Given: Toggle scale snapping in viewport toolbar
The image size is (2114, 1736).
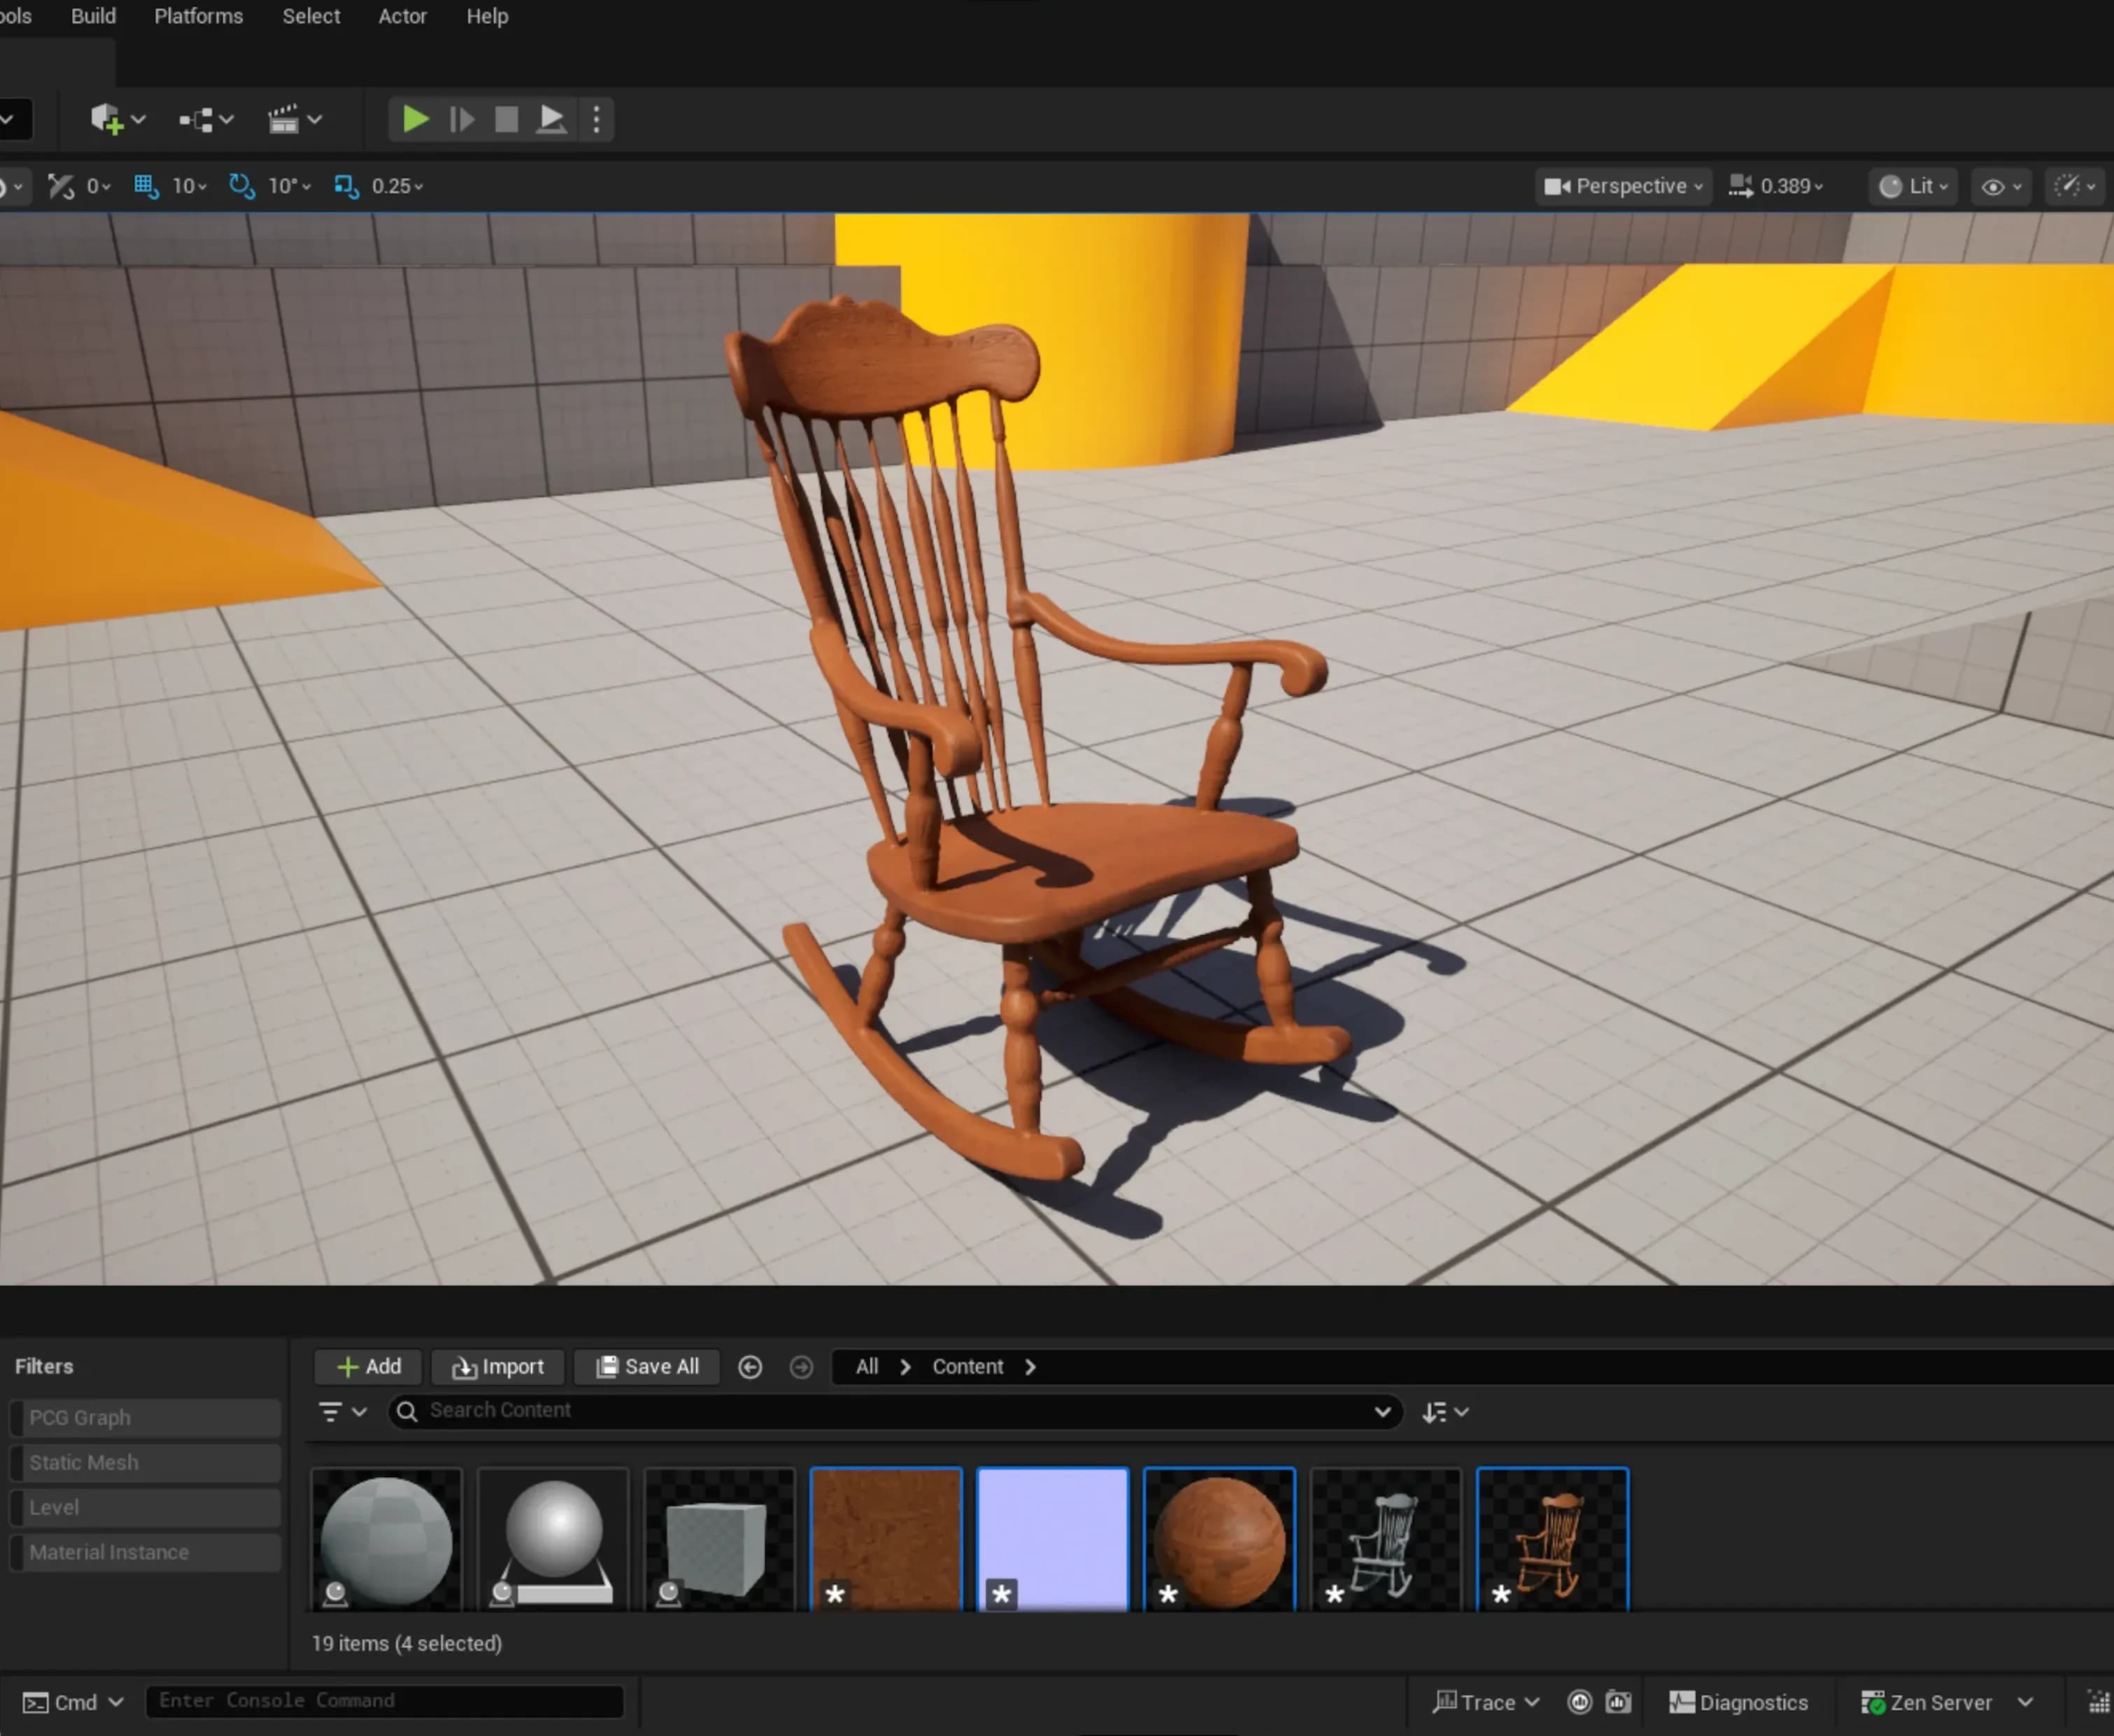Looking at the screenshot, I should [x=346, y=186].
